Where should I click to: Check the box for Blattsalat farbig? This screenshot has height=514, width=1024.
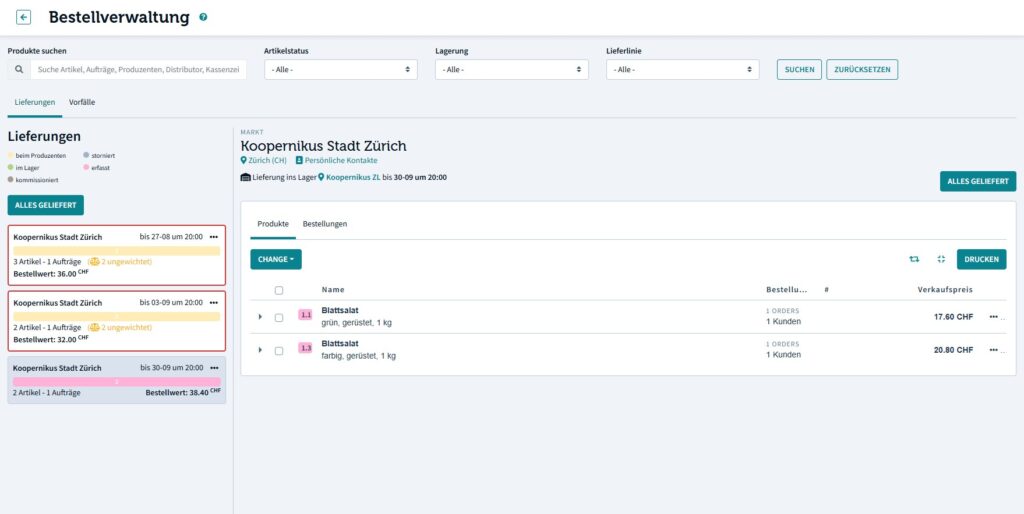tap(279, 350)
